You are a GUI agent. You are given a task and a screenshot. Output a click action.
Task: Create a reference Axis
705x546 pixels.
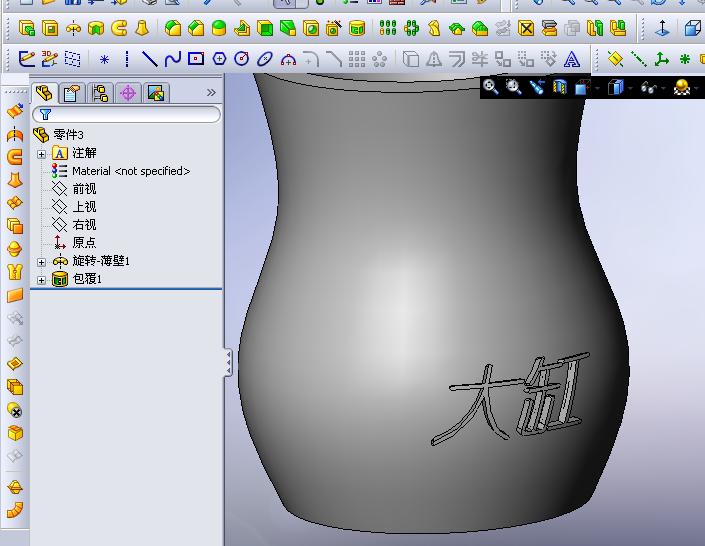pyautogui.click(x=638, y=59)
